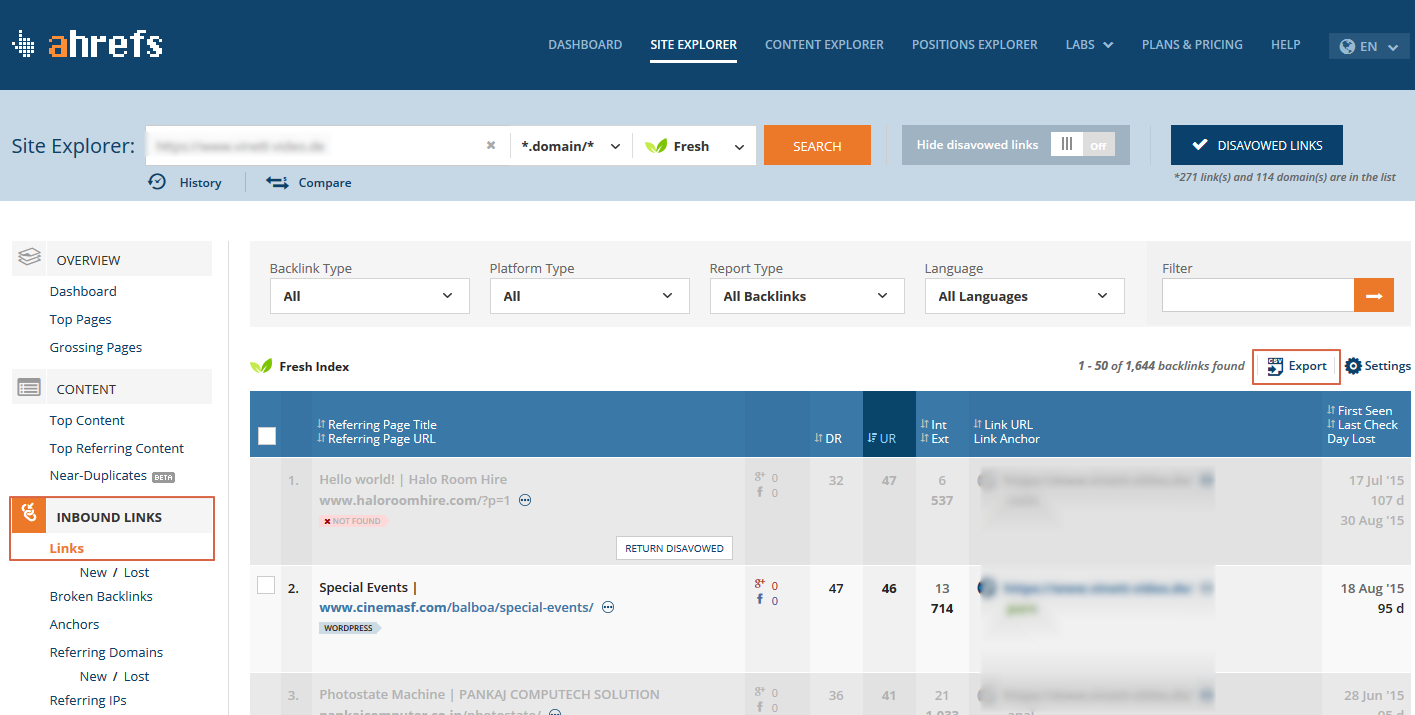This screenshot has width=1415, height=715.
Task: Open Top Content in sidebar
Action: tap(87, 420)
